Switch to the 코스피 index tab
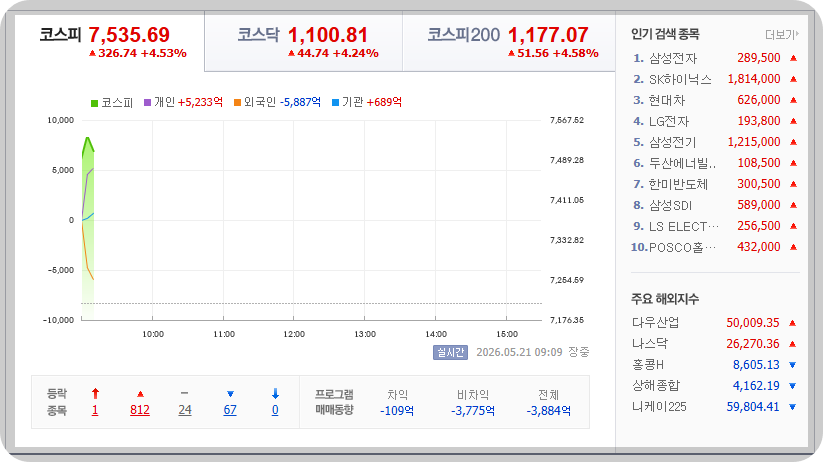This screenshot has height=462, width=823. click(x=110, y=41)
